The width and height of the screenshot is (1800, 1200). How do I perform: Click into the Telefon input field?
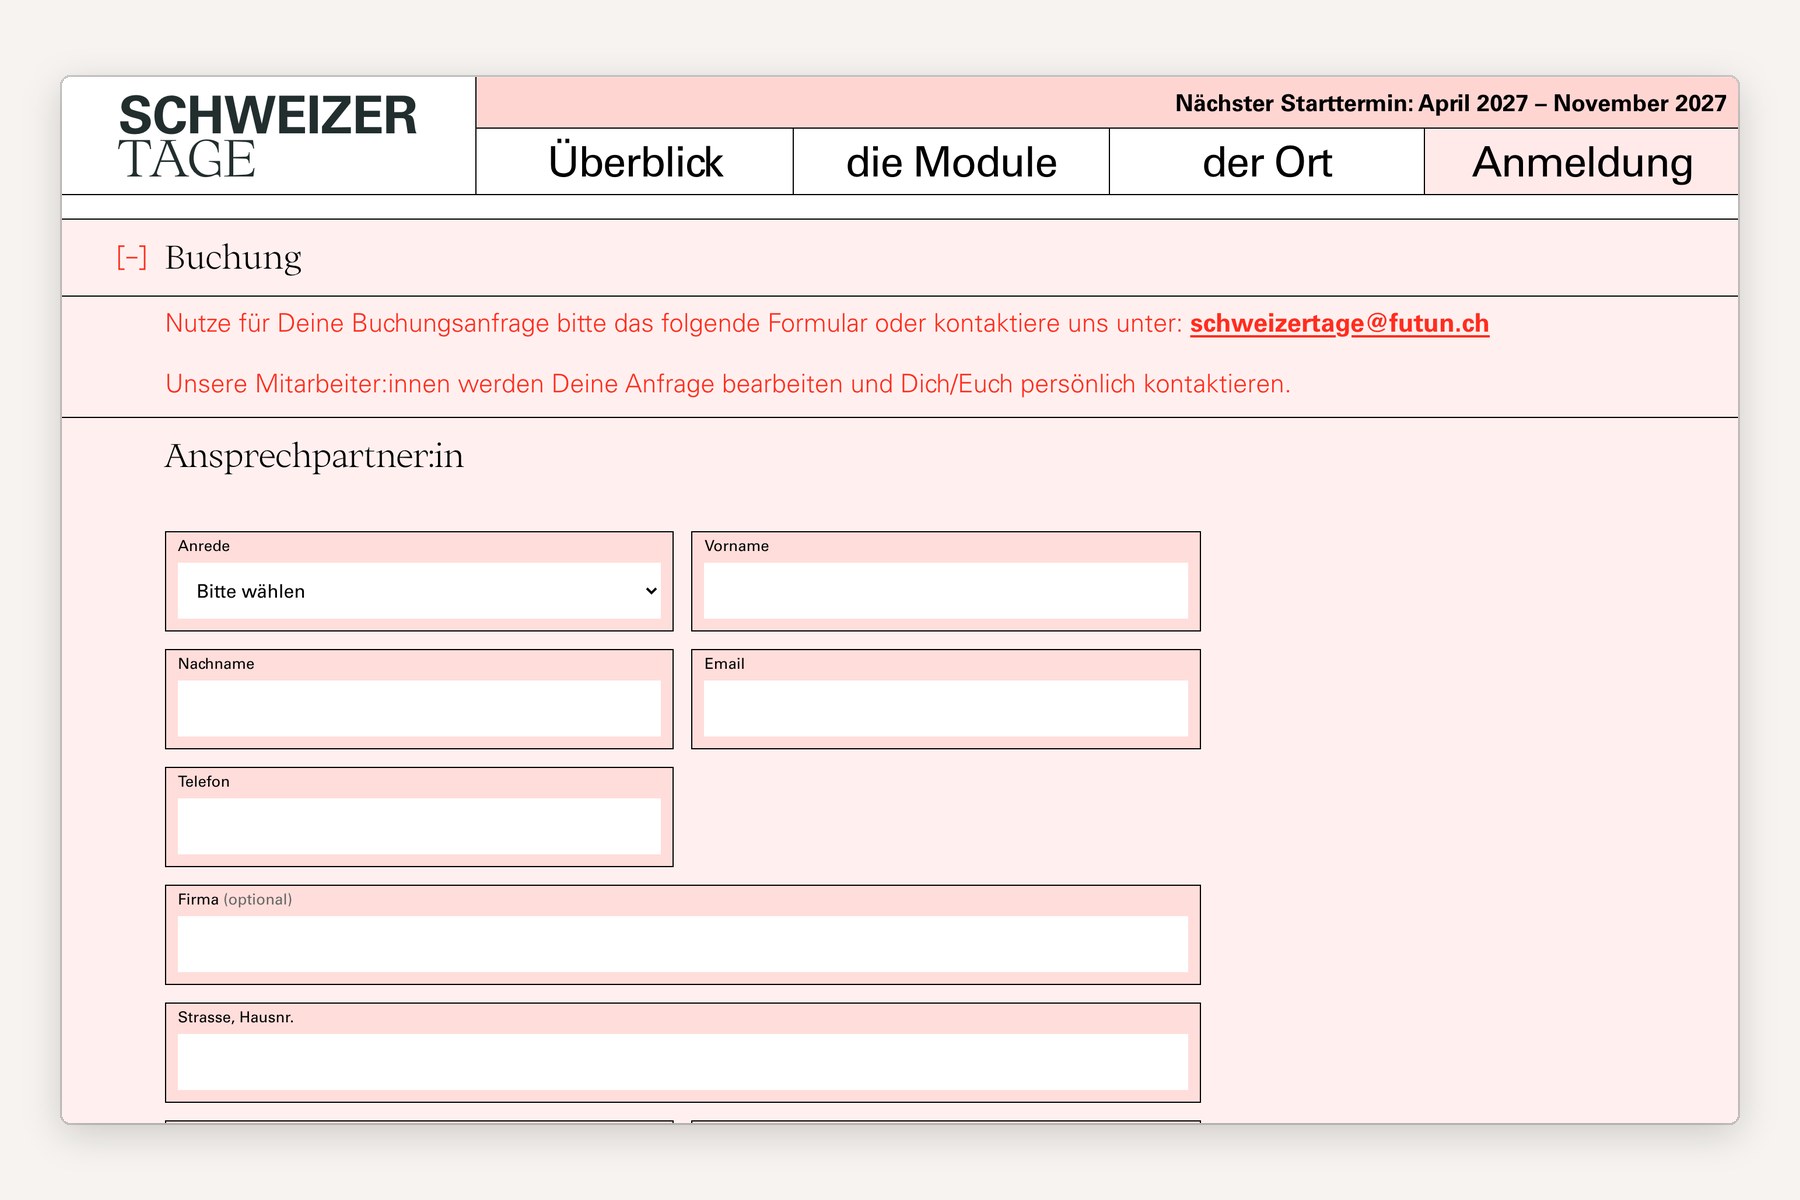tap(419, 827)
